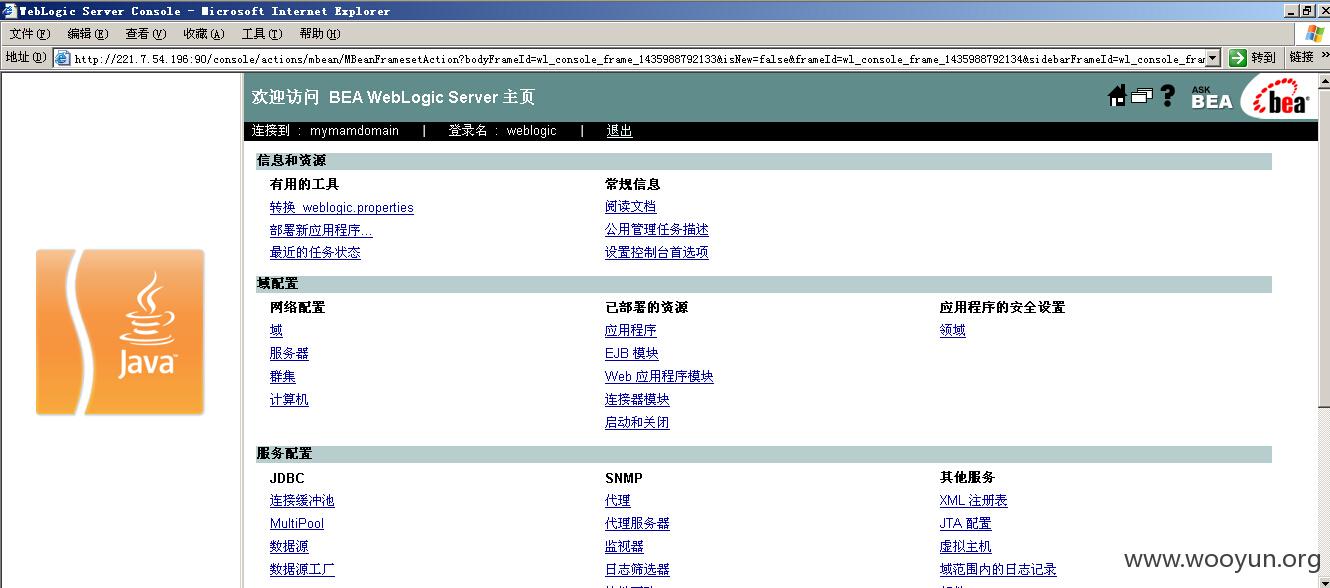The image size is (1330, 588).
Task: Click the mymamdomain domain name text
Action: coord(354,131)
